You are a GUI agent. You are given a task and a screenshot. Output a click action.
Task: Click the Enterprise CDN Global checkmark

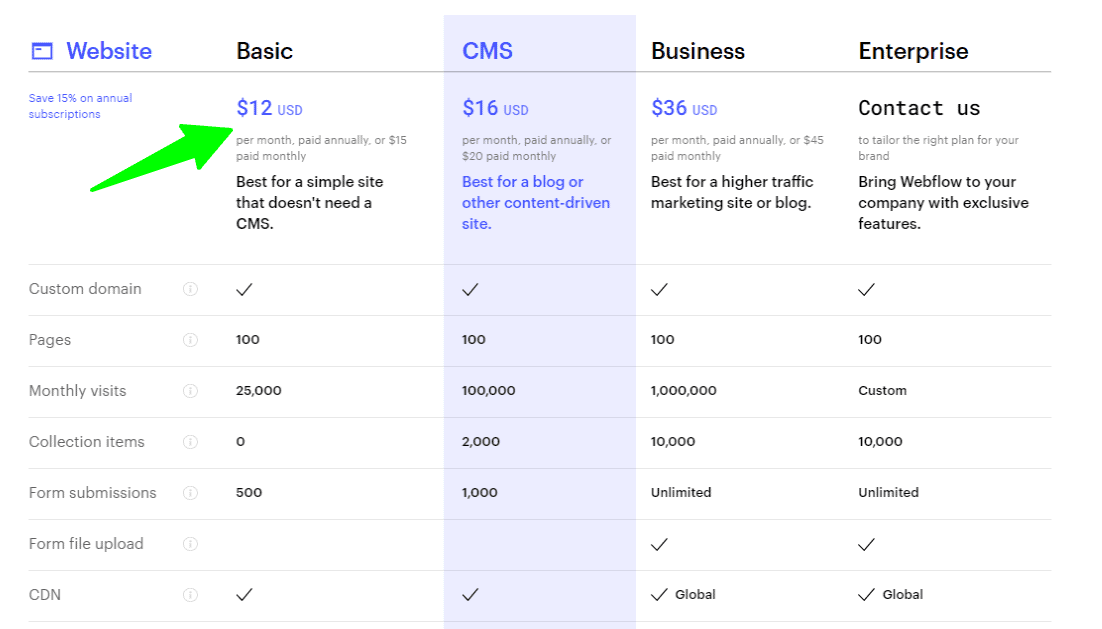867,595
